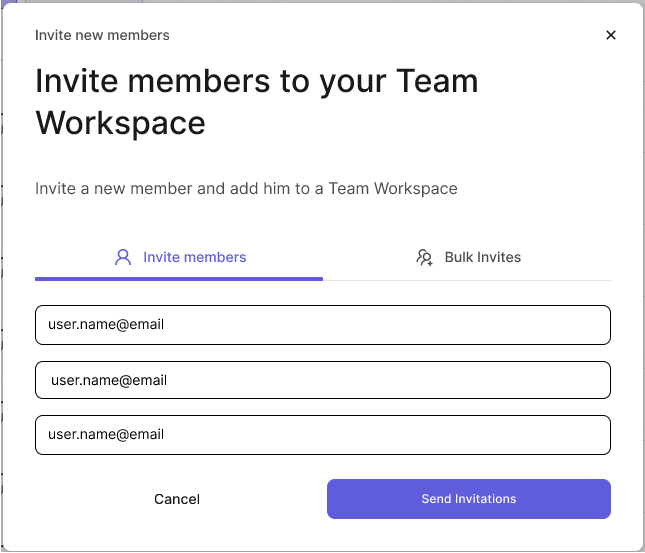Screen dimensions: 645x553
Task: Click into the second email input field
Action: point(322,380)
